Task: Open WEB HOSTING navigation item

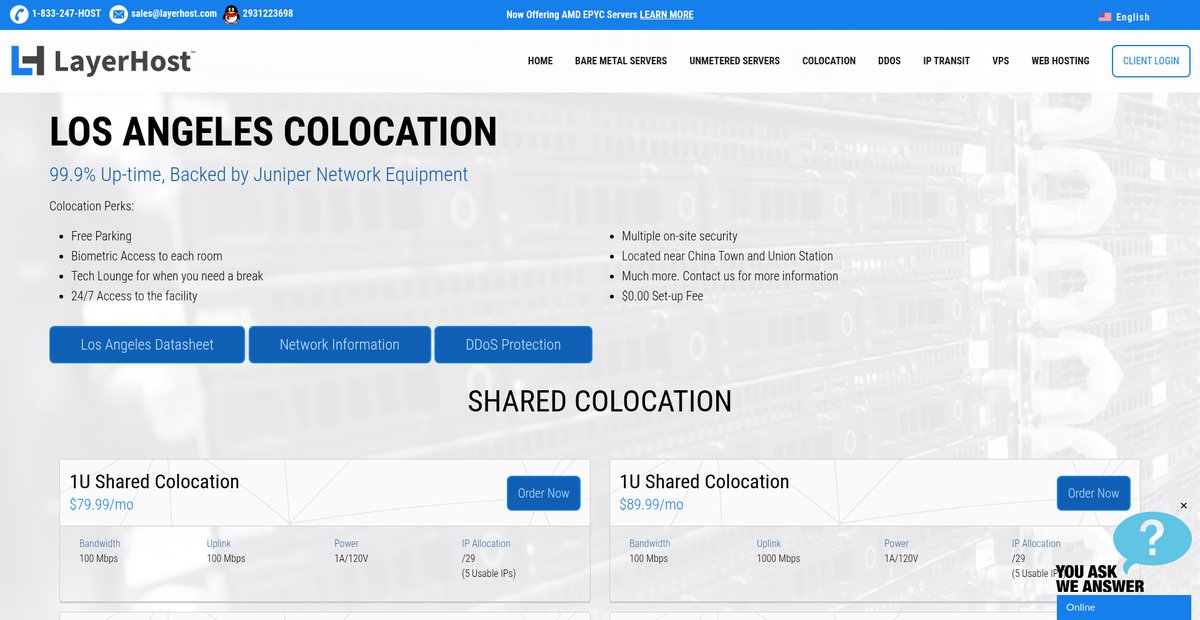Action: click(1060, 61)
